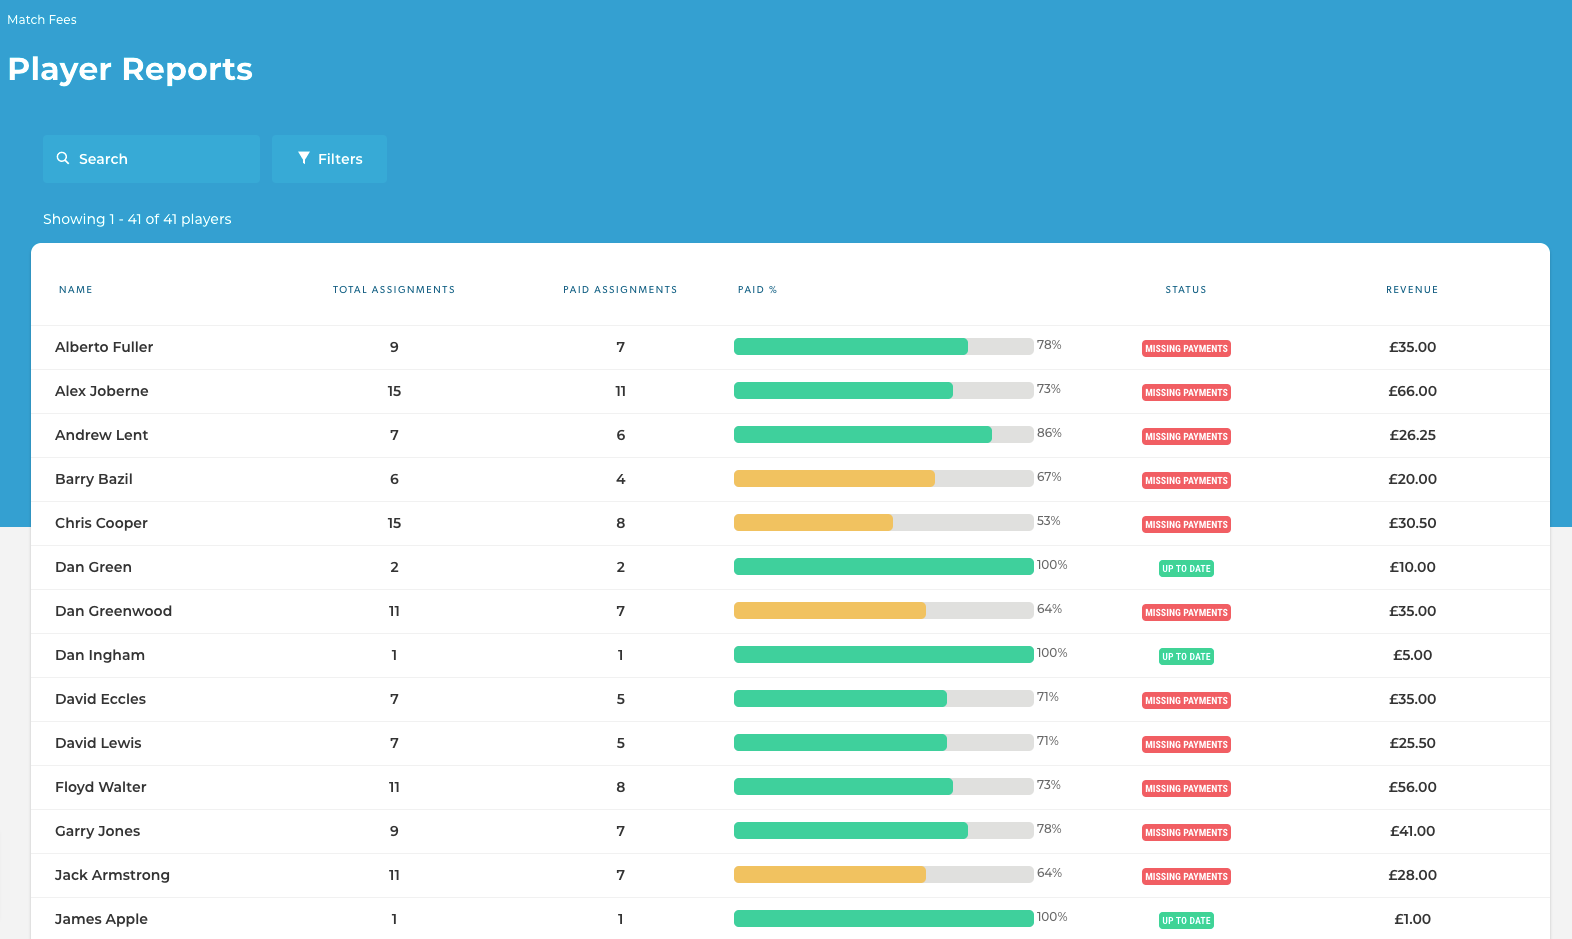Sort by Name column header
Image resolution: width=1572 pixels, height=939 pixels.
click(76, 290)
